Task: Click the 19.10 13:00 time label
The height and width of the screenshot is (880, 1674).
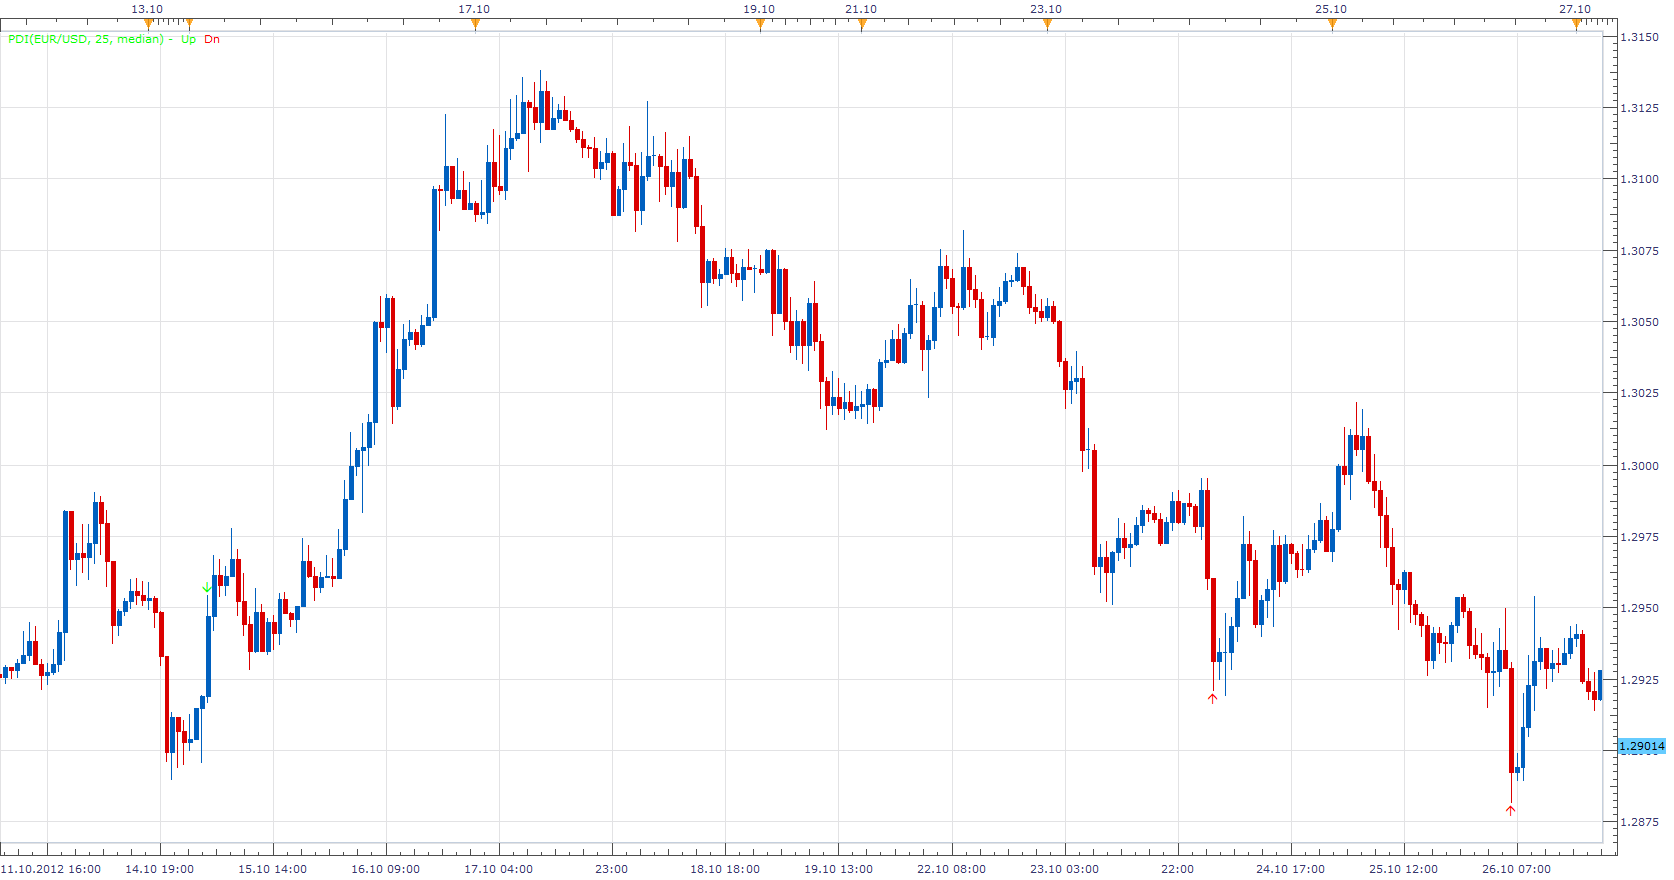Action: pyautogui.click(x=838, y=869)
